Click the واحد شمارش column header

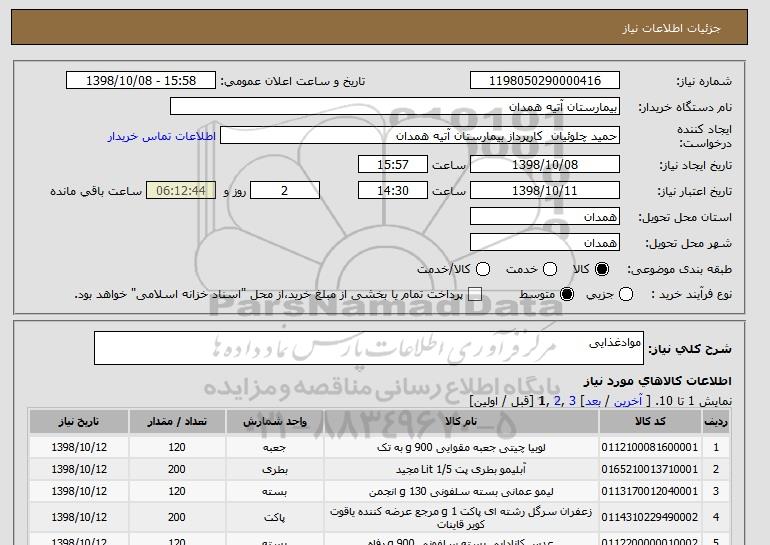coord(275,422)
